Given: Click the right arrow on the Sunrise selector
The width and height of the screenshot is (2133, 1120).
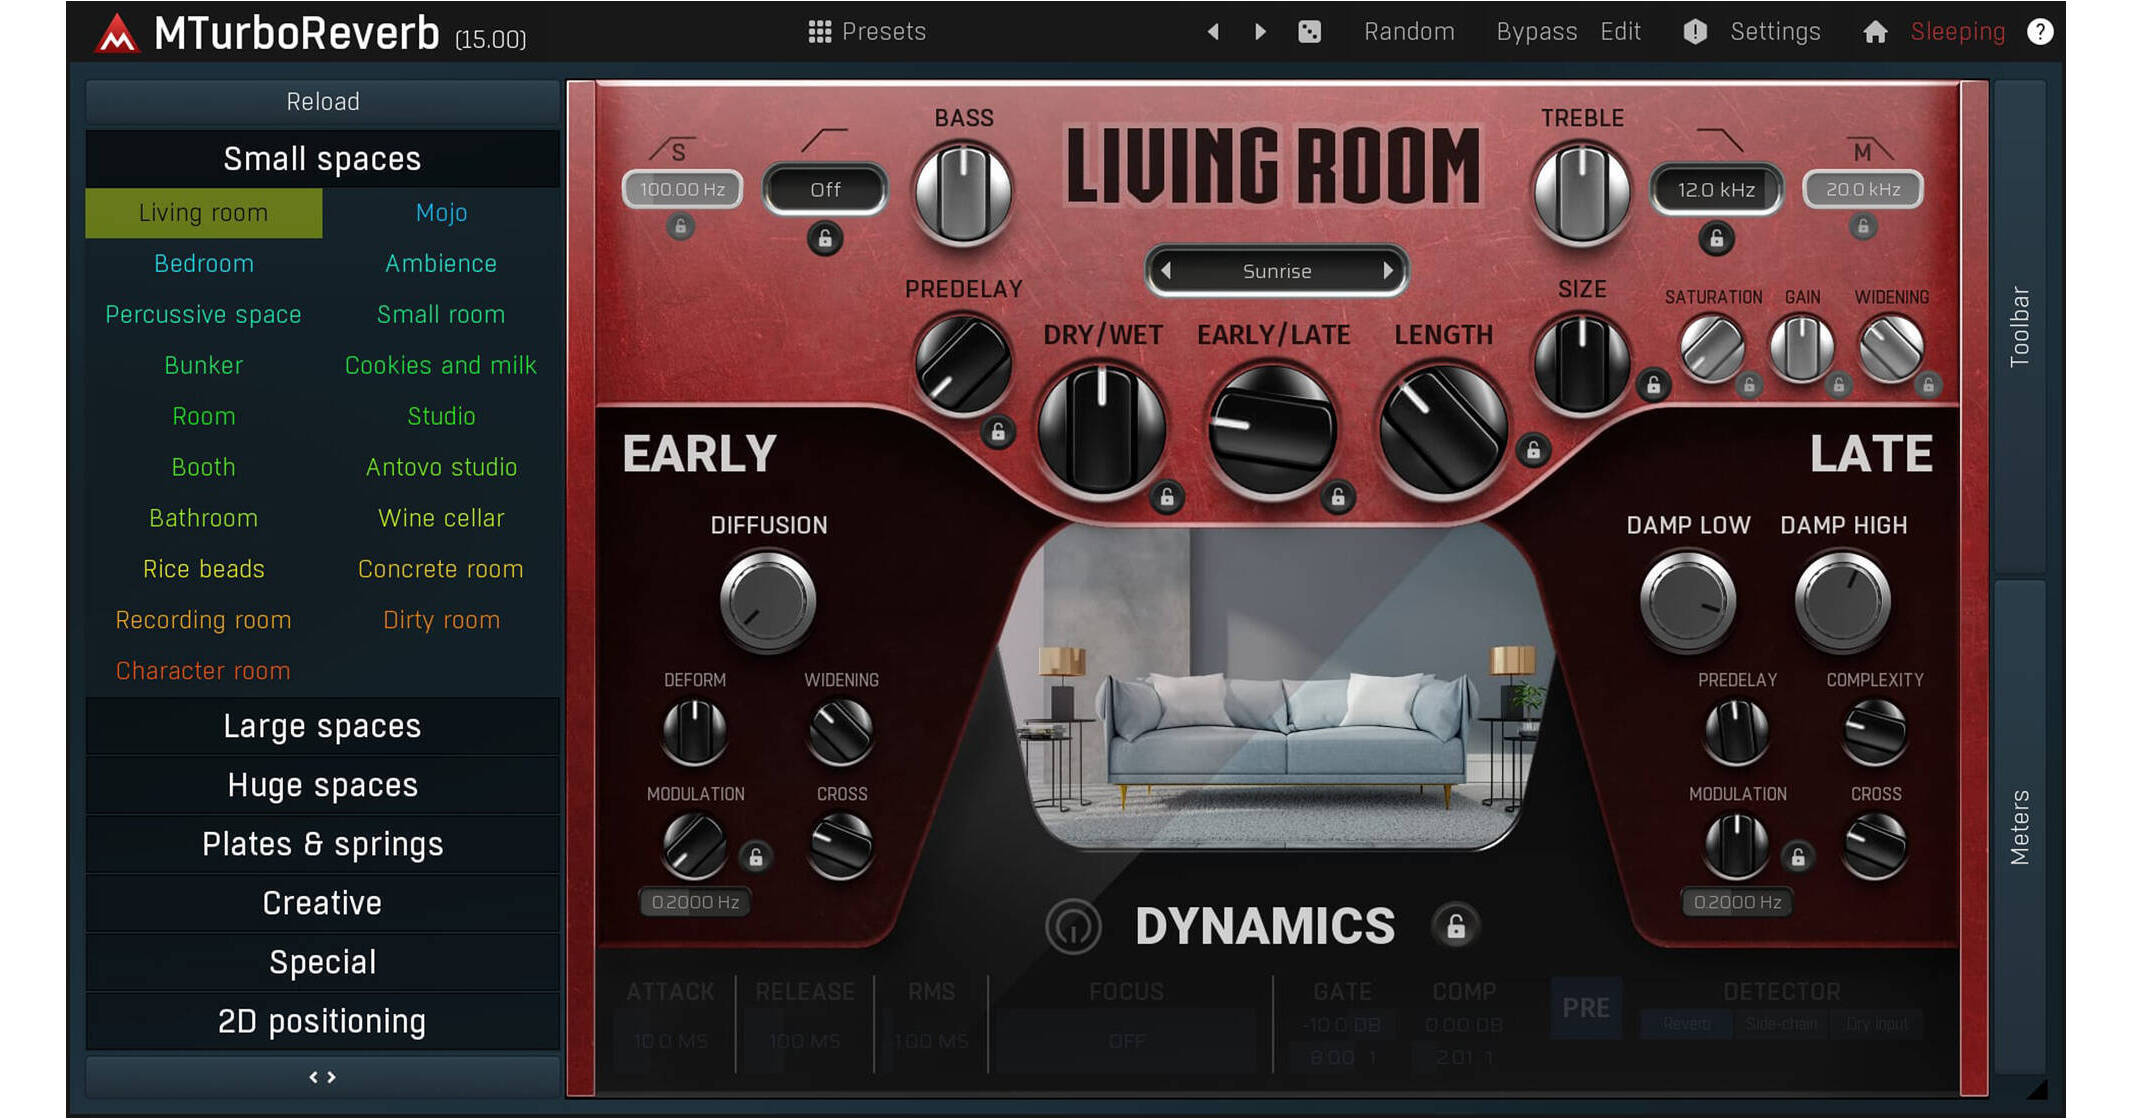Looking at the screenshot, I should pos(1388,271).
